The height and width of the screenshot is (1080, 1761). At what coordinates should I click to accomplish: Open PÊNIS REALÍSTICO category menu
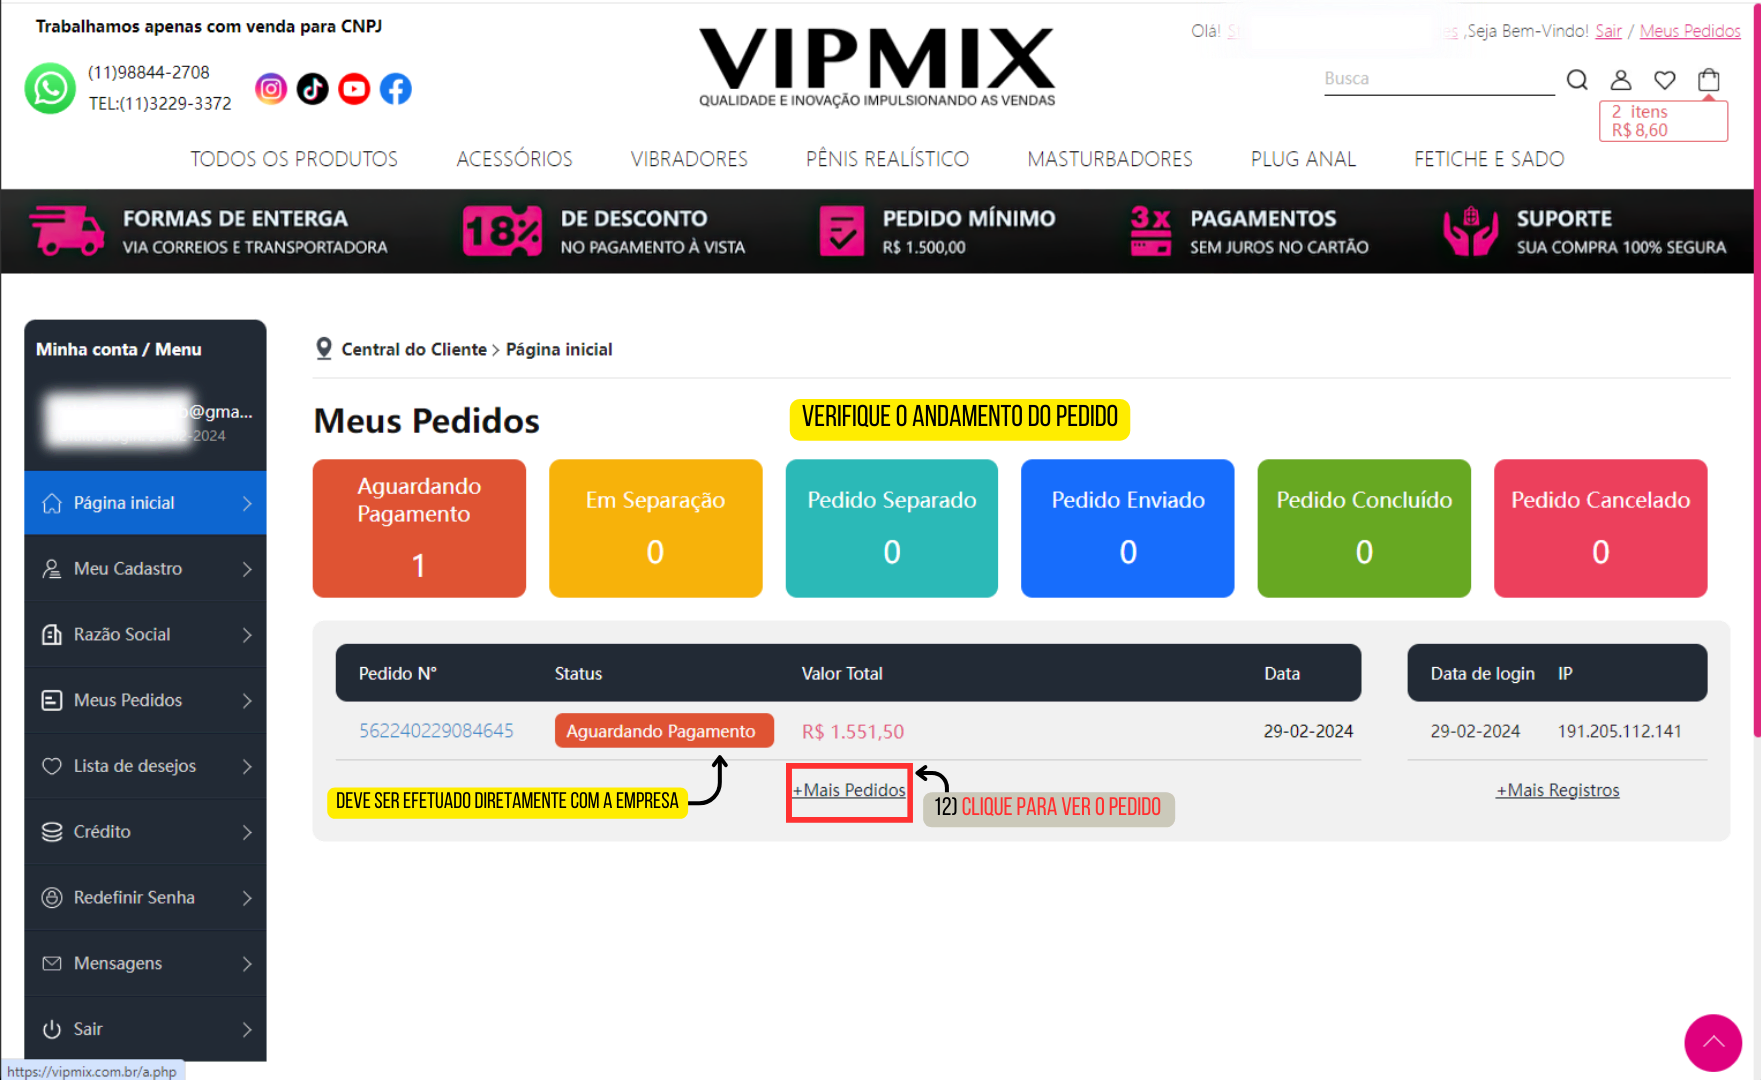pos(887,159)
